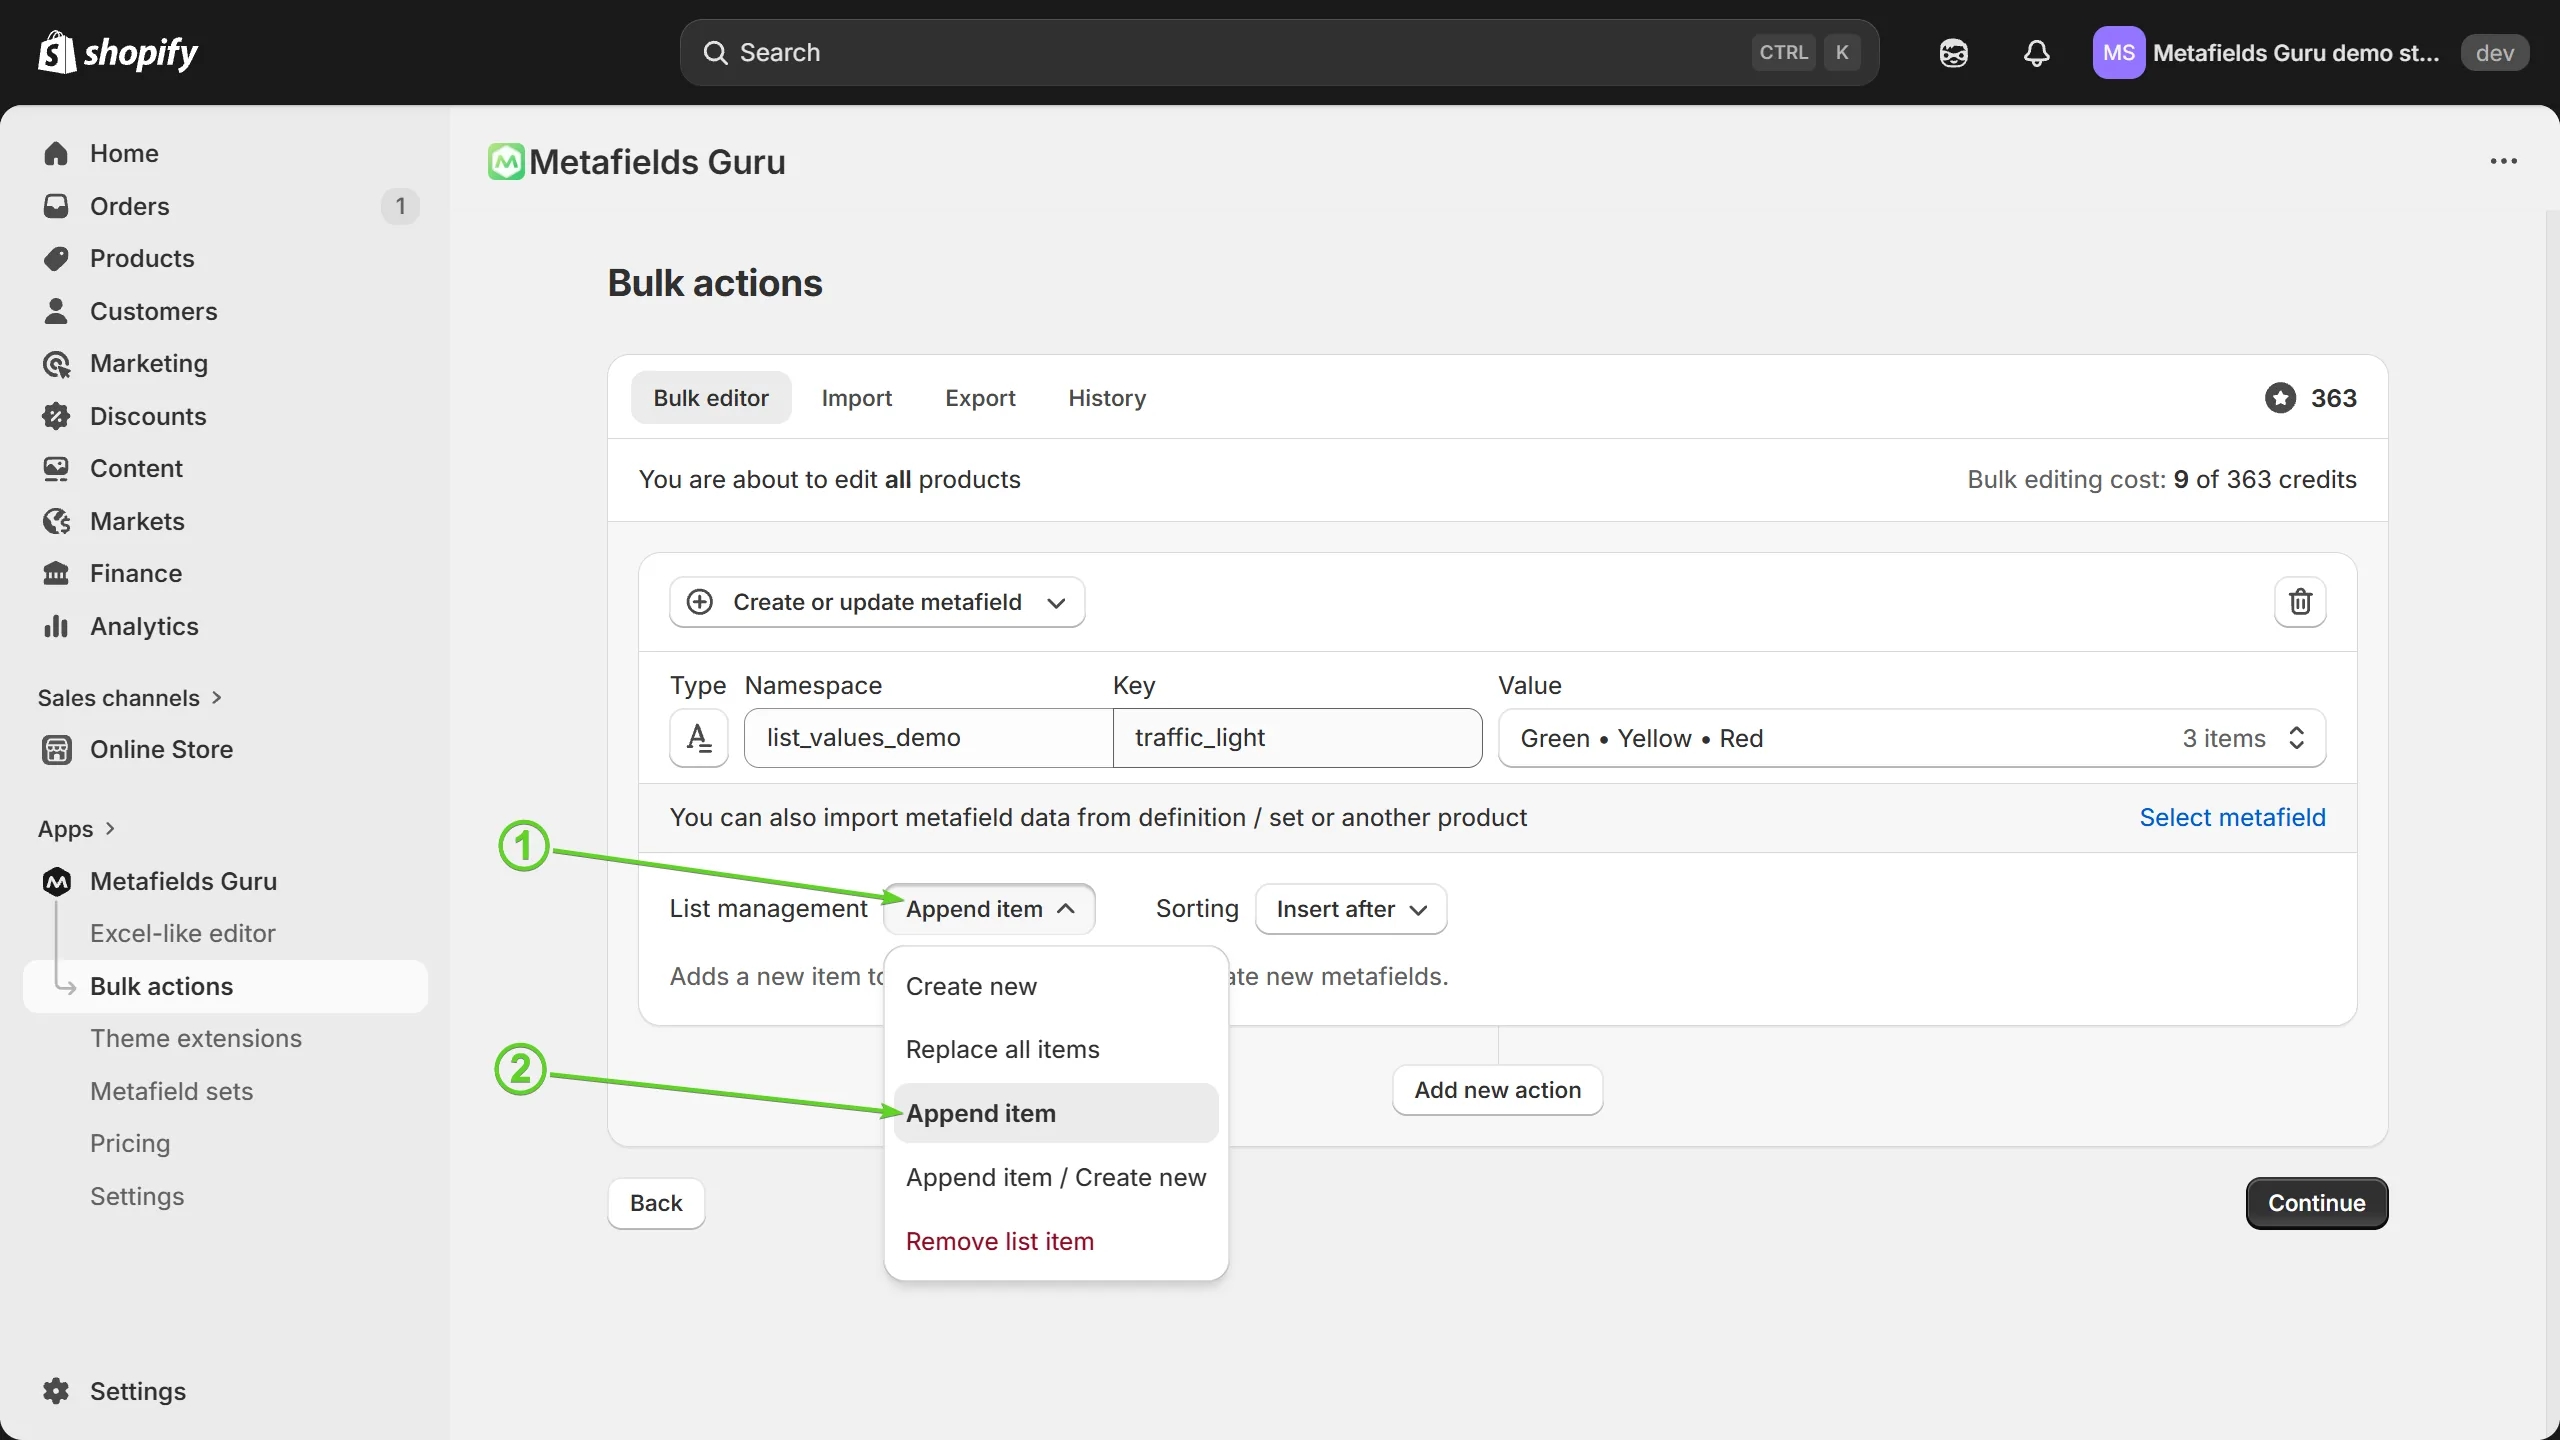The image size is (2560, 1440).
Task: Click the Shopify logo
Action: coord(118,52)
